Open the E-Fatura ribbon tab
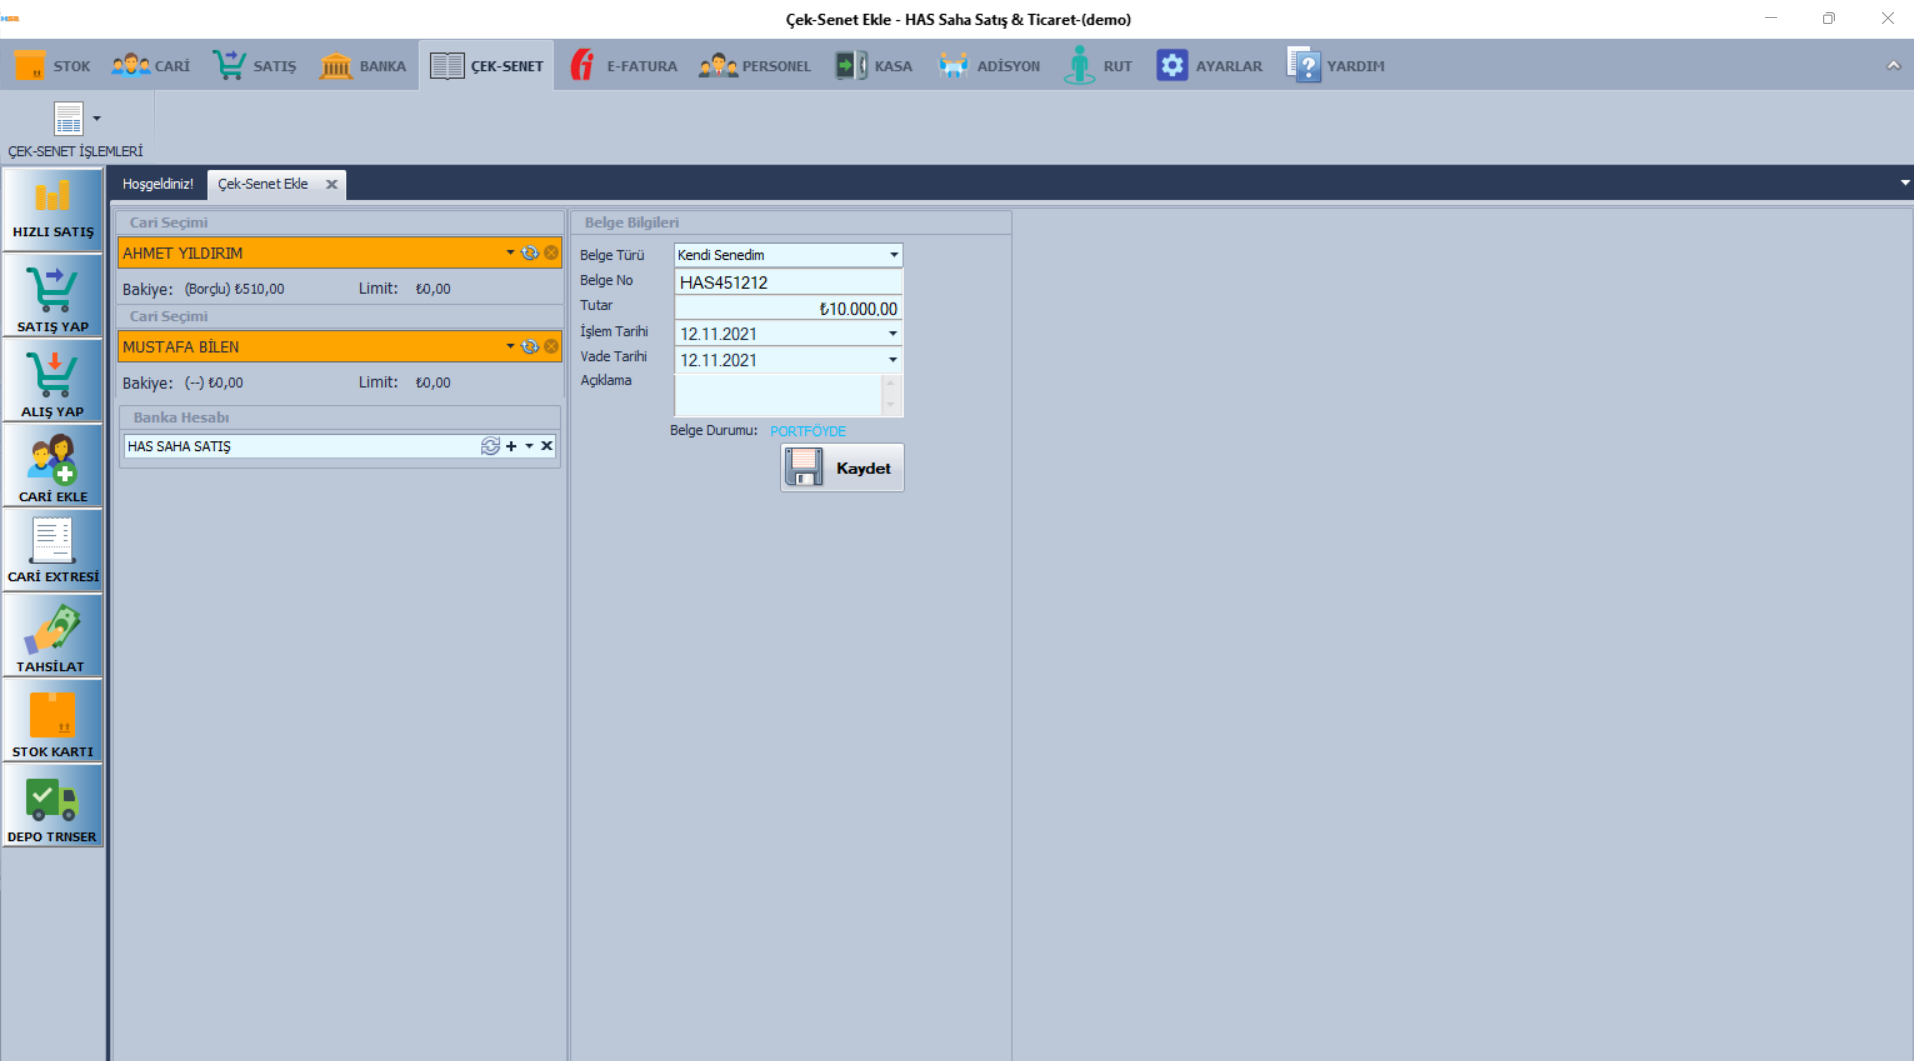Viewport: 1914px width, 1061px height. (624, 66)
